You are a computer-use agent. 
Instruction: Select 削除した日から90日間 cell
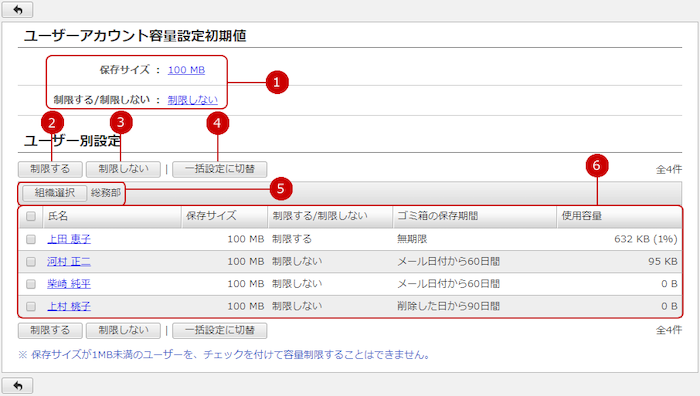pos(449,306)
